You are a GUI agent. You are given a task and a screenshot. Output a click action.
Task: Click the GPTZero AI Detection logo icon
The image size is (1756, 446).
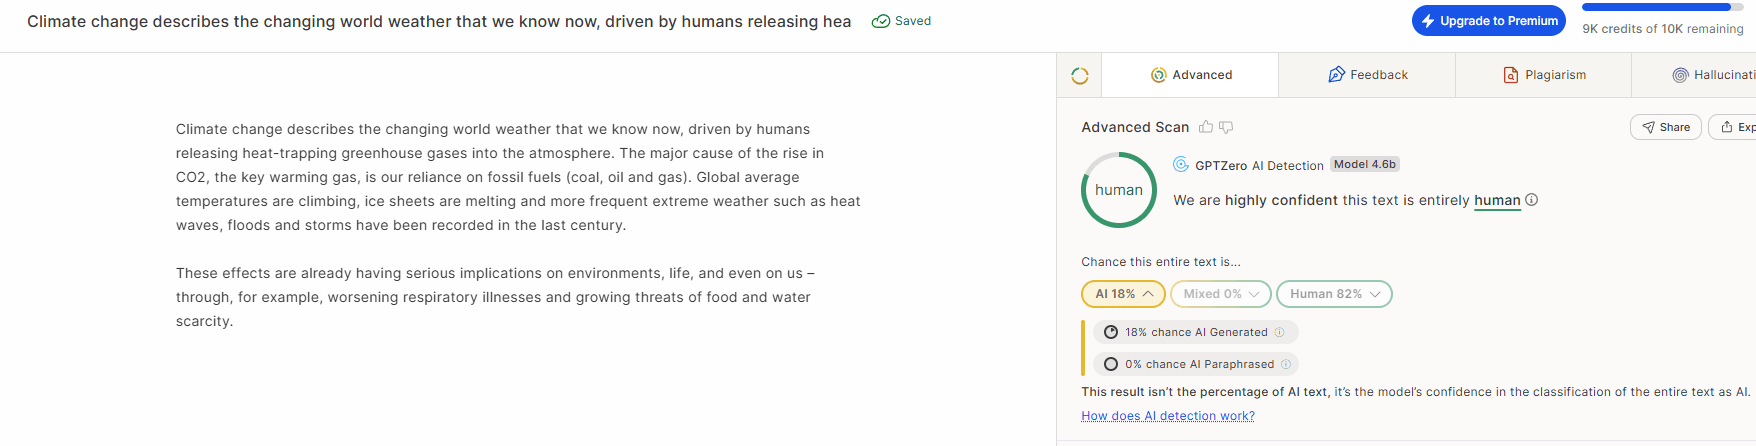click(x=1181, y=164)
